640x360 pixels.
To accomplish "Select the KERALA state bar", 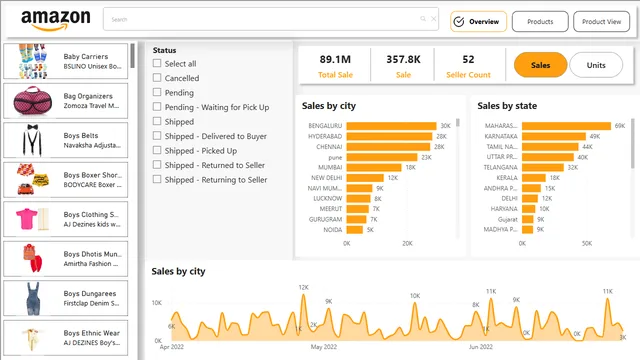I will click(x=534, y=178).
